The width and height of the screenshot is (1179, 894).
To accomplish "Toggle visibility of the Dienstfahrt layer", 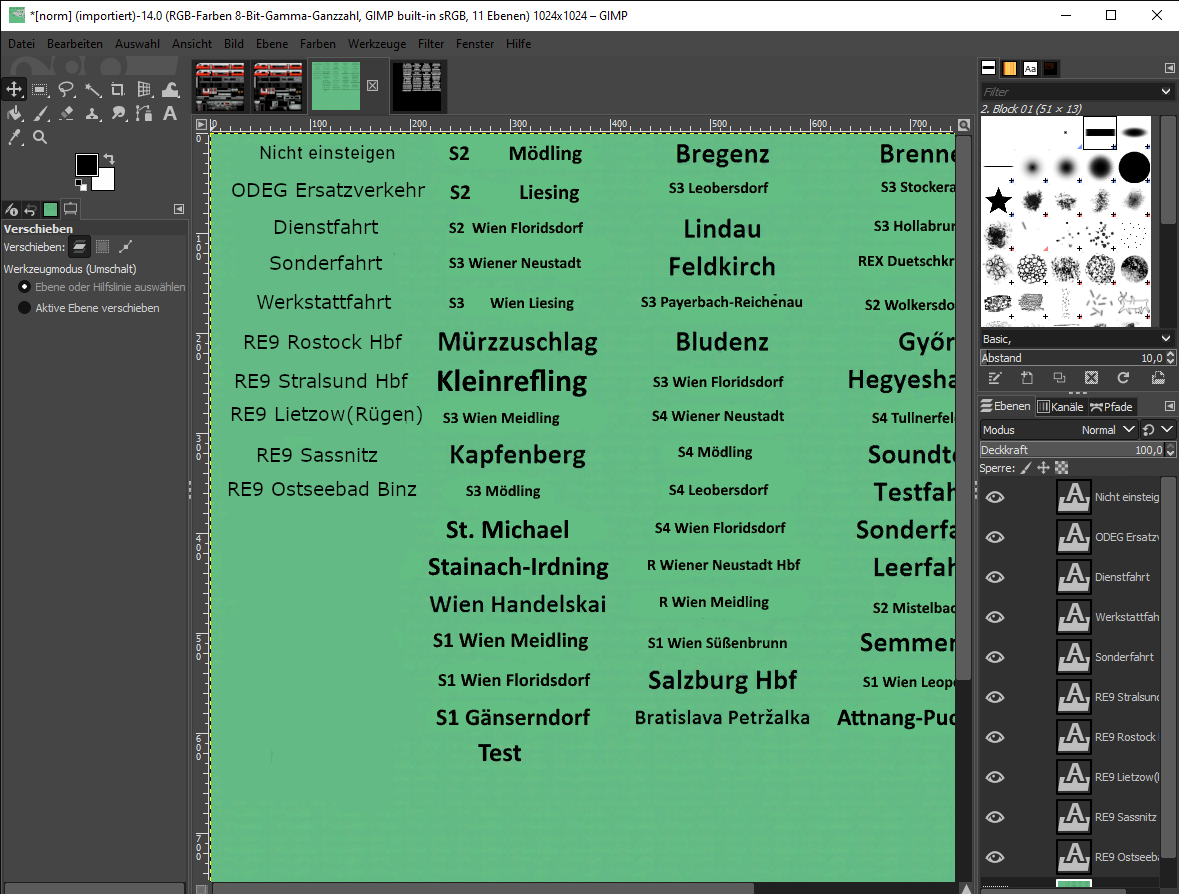I will point(995,577).
